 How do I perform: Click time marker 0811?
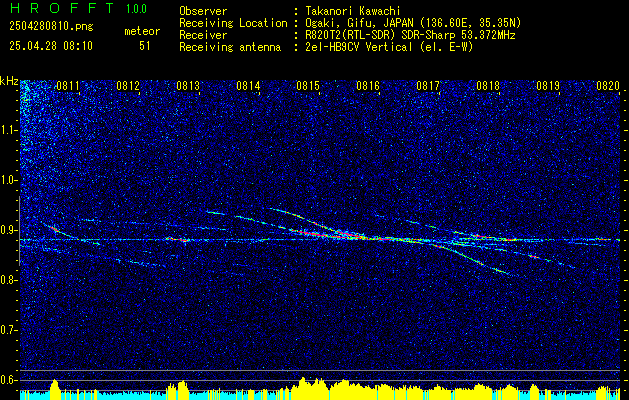(68, 85)
